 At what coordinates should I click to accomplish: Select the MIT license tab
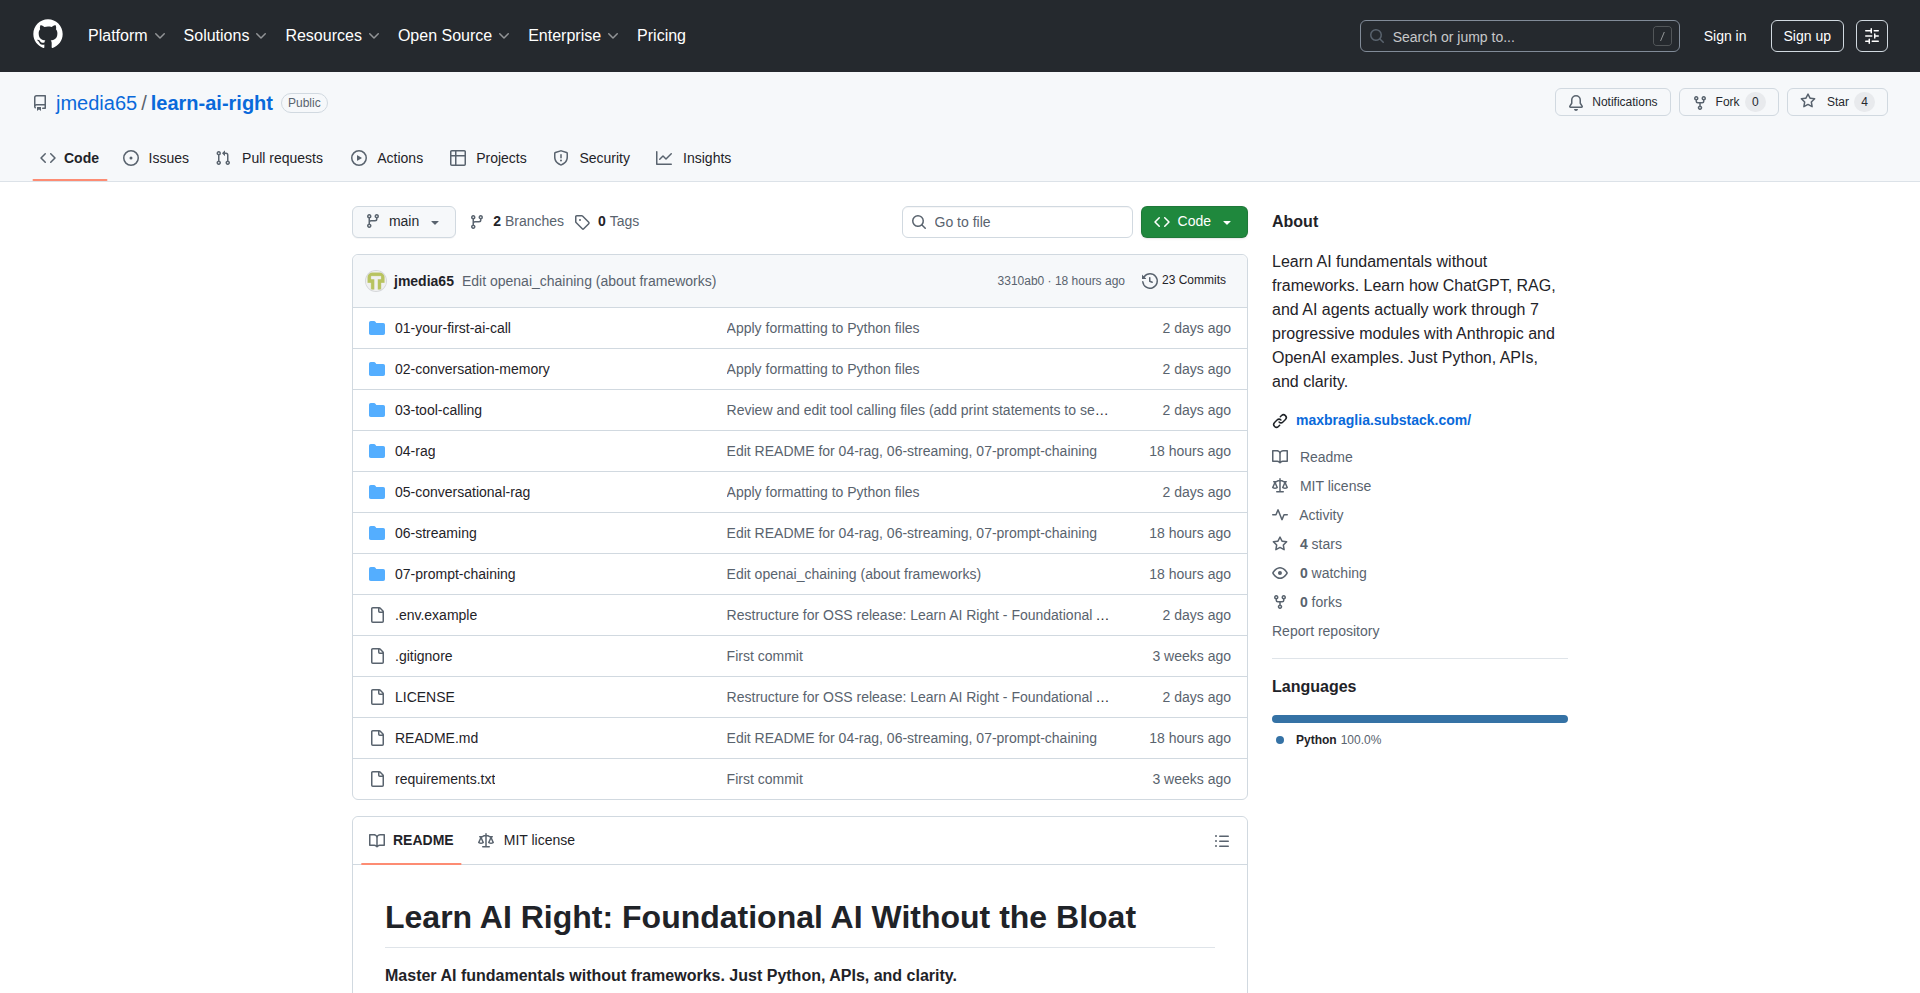[527, 840]
